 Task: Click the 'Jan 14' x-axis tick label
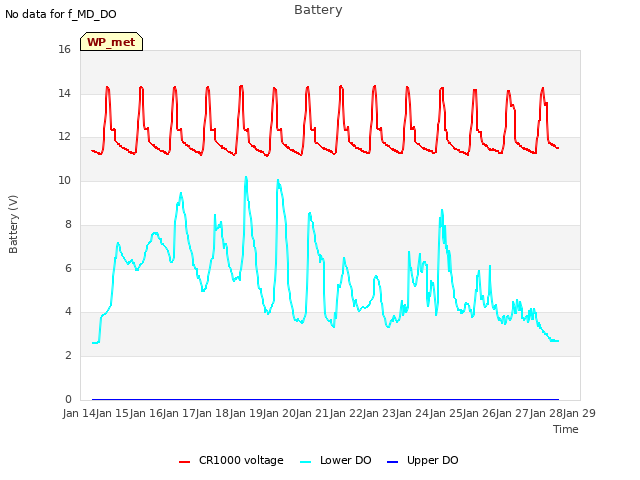[x=79, y=413]
